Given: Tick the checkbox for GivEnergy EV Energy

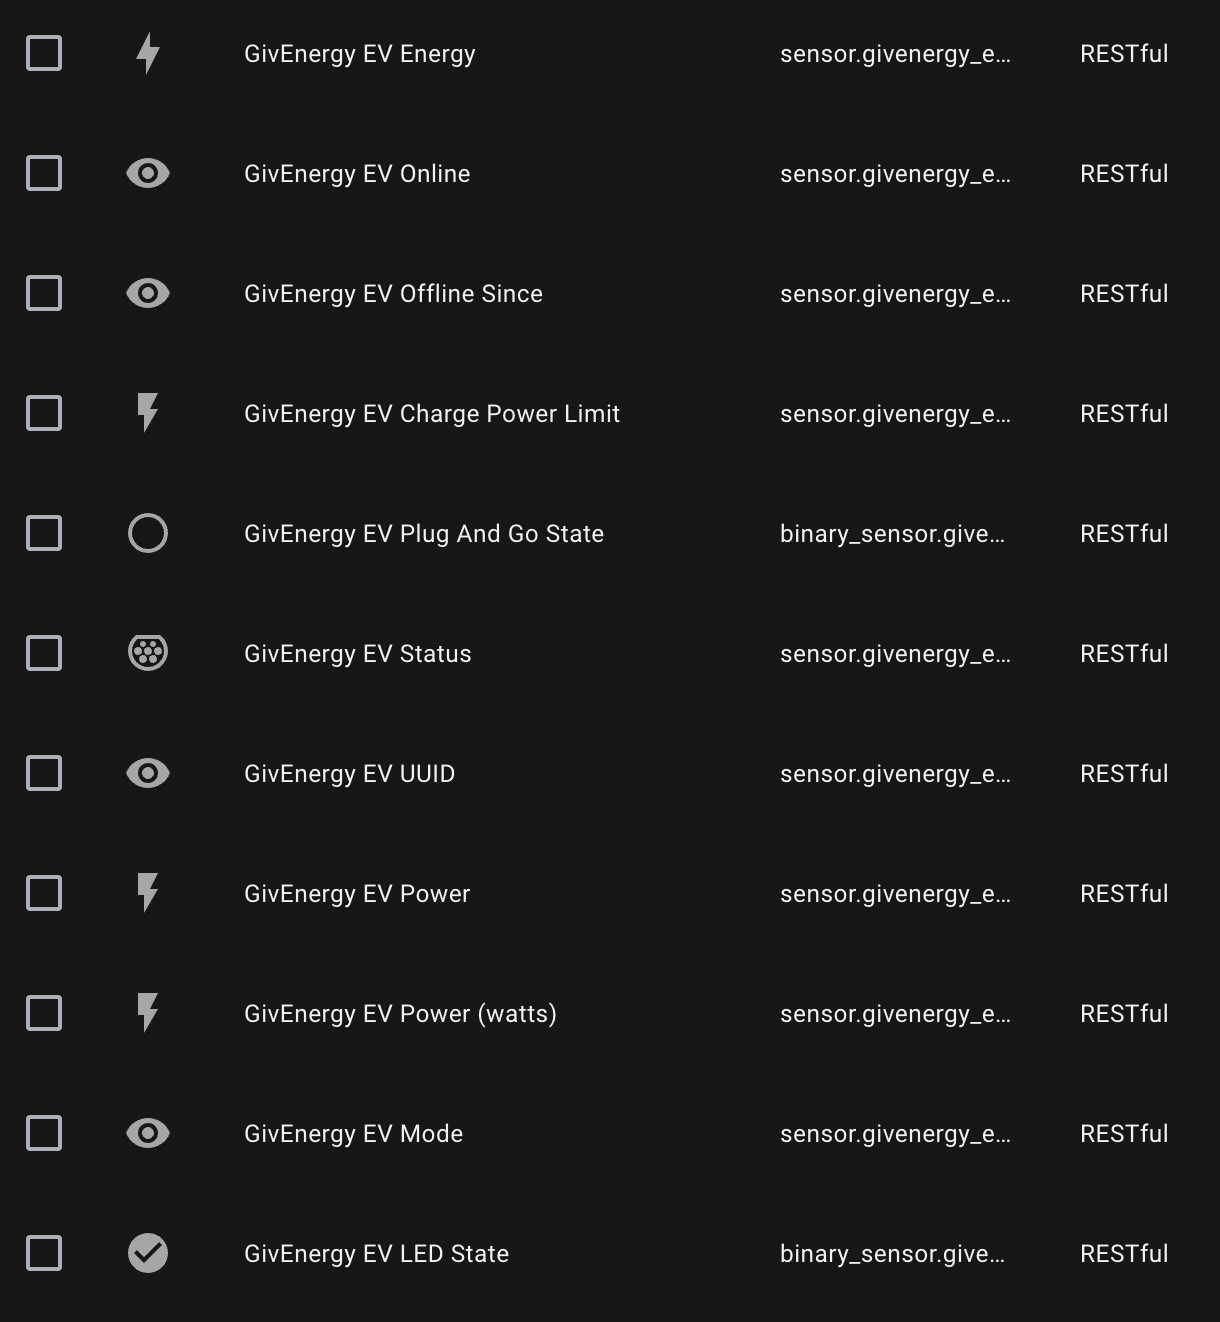Looking at the screenshot, I should pos(44,53).
